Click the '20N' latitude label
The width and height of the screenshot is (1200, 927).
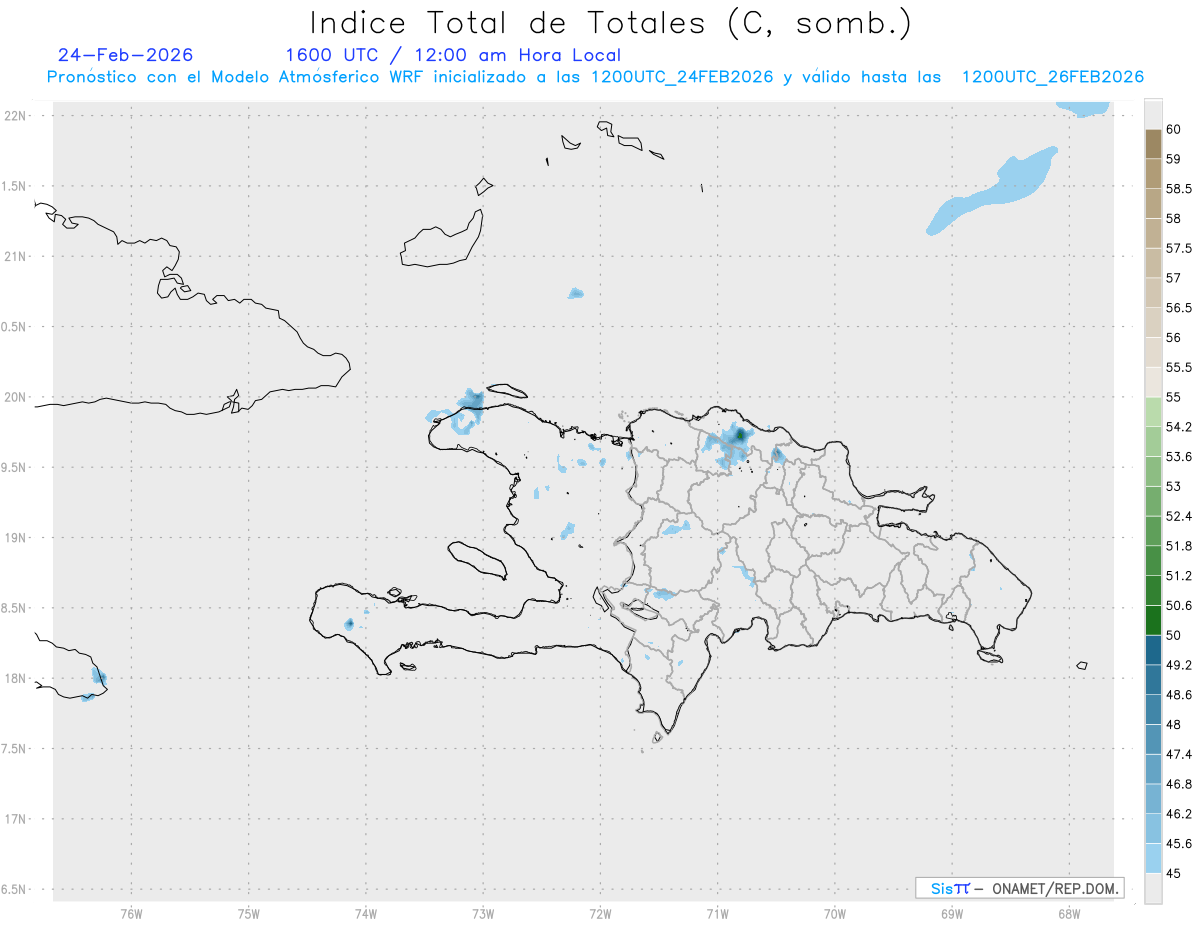[x=15, y=397]
